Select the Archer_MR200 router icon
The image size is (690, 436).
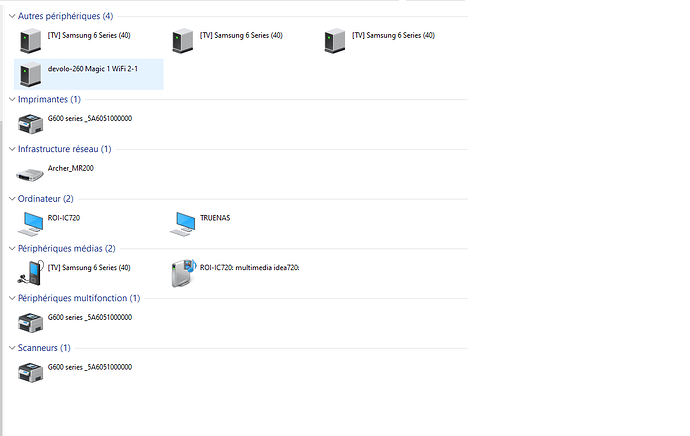30,175
